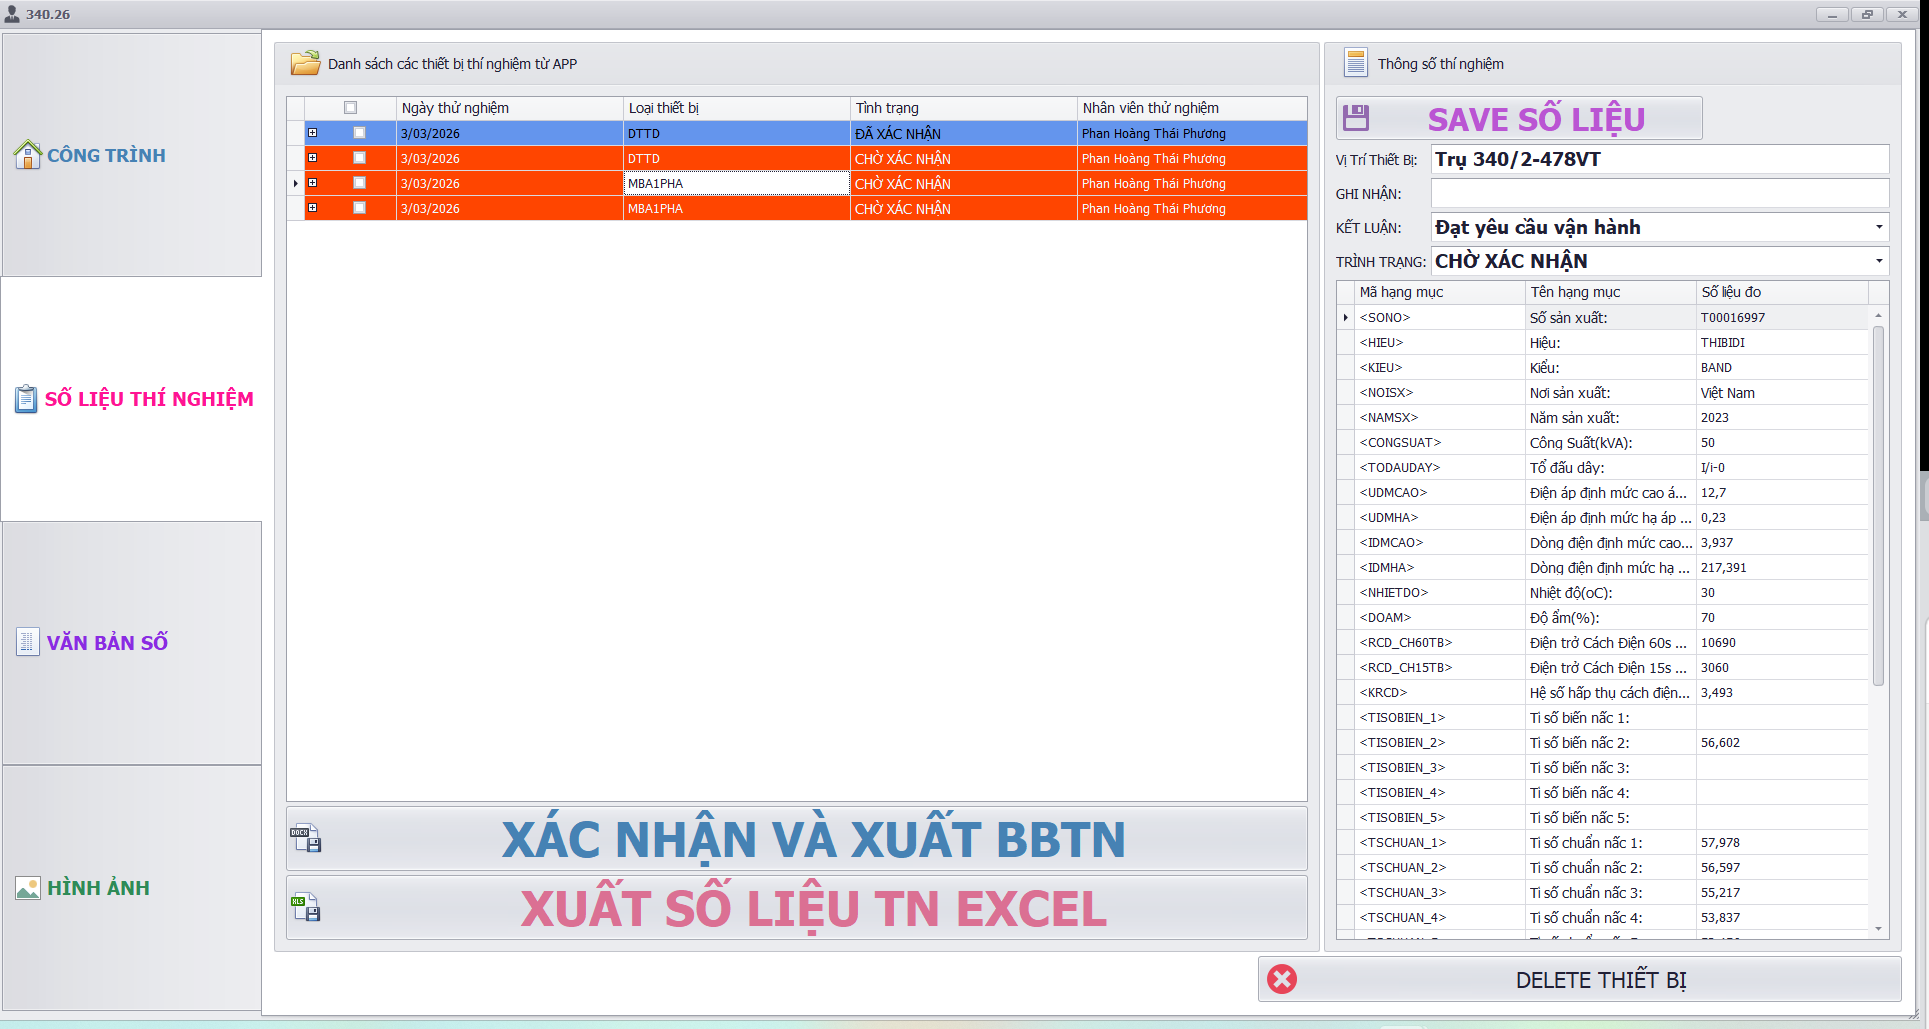Toggle the select-all checkbox in table header
The height and width of the screenshot is (1029, 1929).
click(x=350, y=108)
